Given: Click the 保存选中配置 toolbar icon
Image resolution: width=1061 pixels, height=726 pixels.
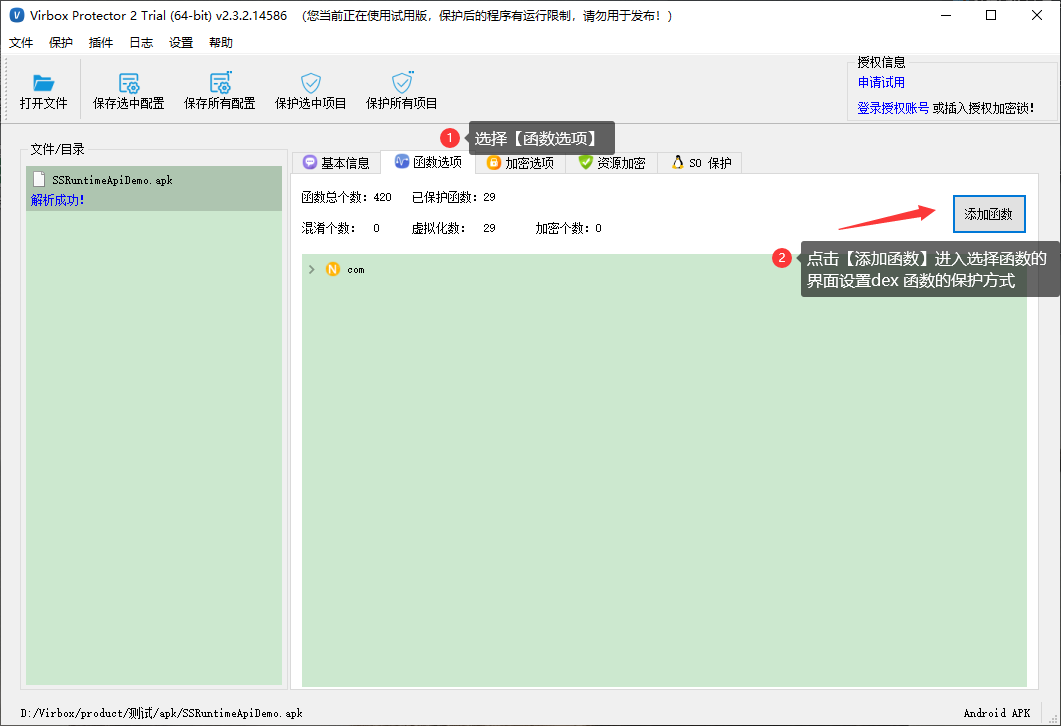Looking at the screenshot, I should pos(129,83).
